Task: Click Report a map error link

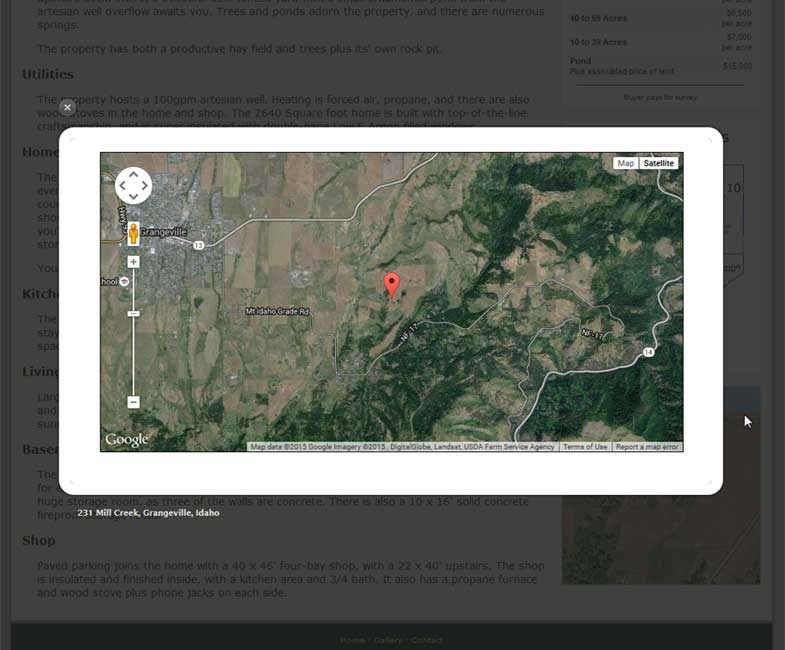Action: click(x=647, y=447)
